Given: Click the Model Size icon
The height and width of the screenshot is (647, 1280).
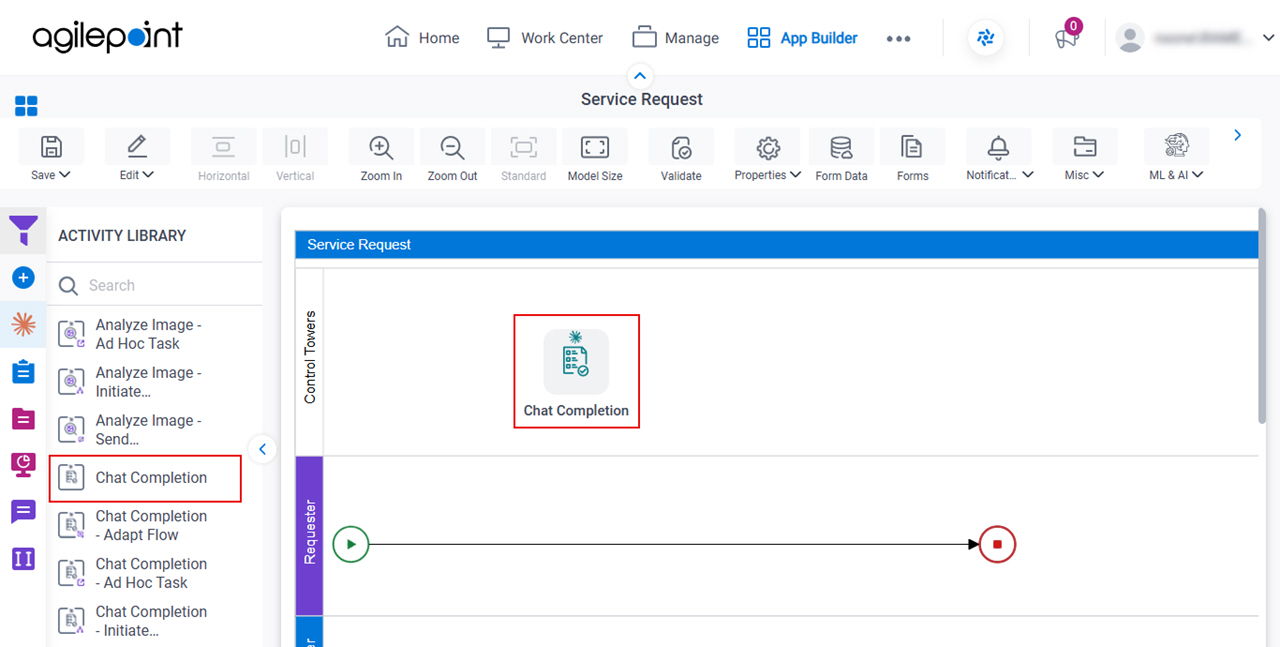Looking at the screenshot, I should pyautogui.click(x=595, y=148).
